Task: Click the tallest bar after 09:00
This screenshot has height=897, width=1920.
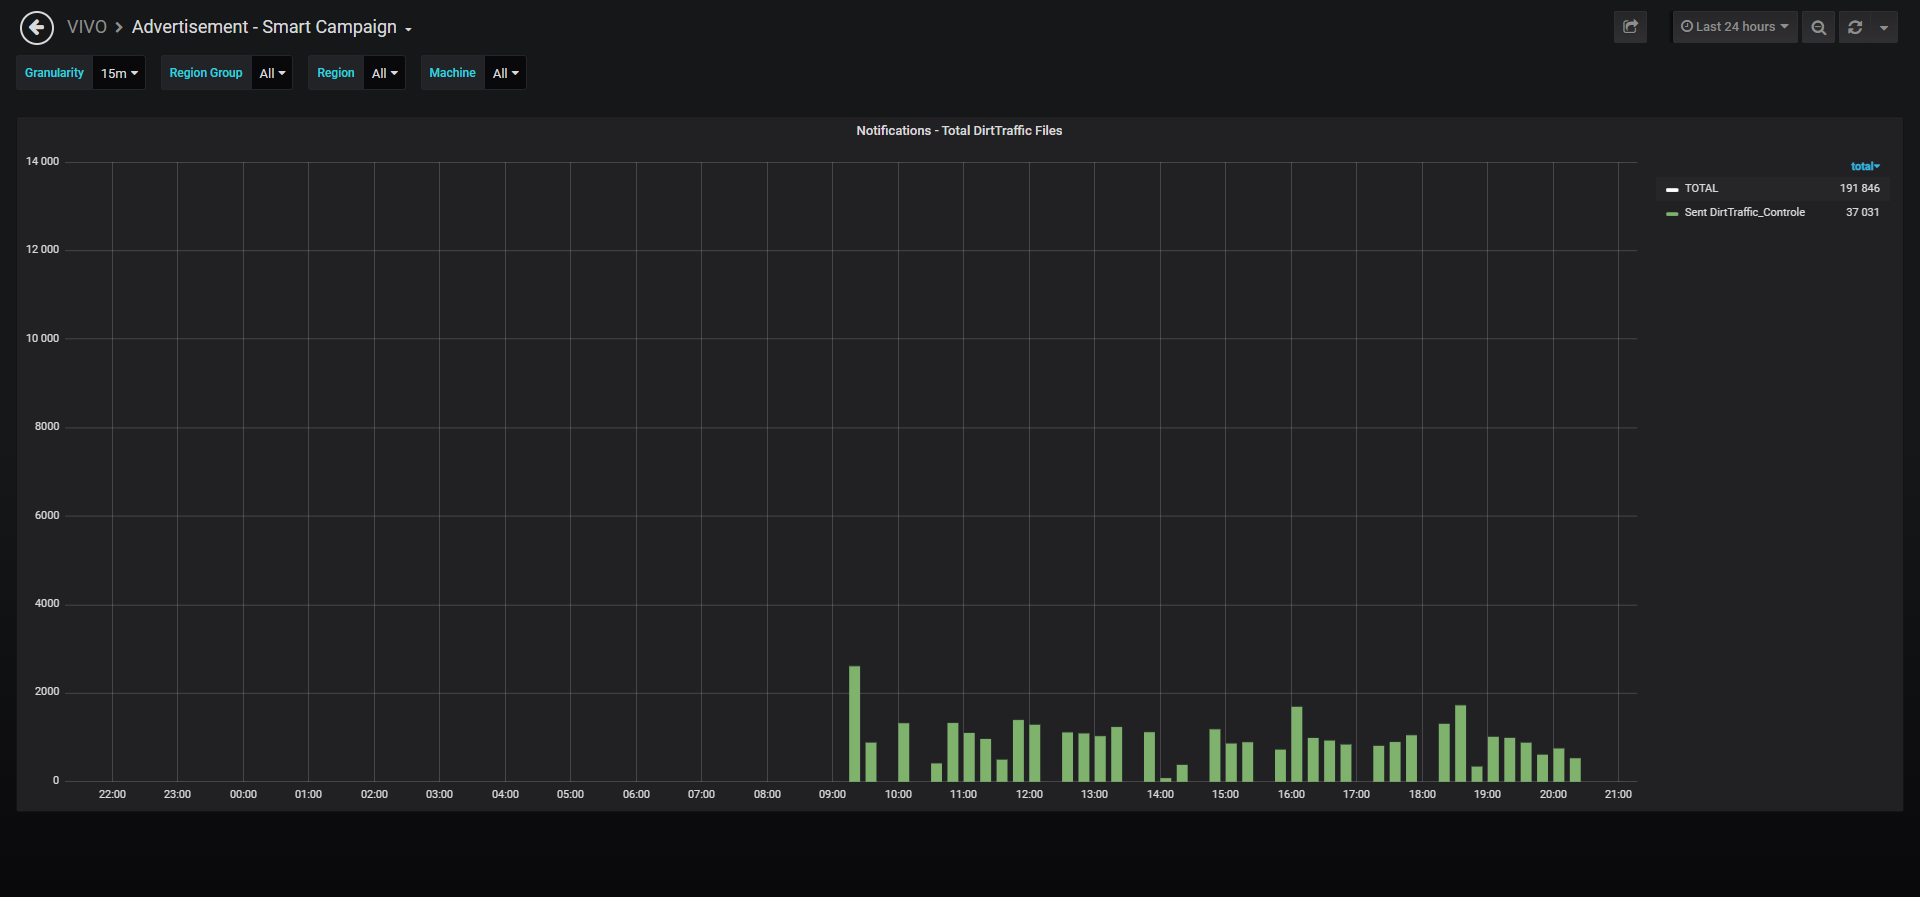Action: 854,724
